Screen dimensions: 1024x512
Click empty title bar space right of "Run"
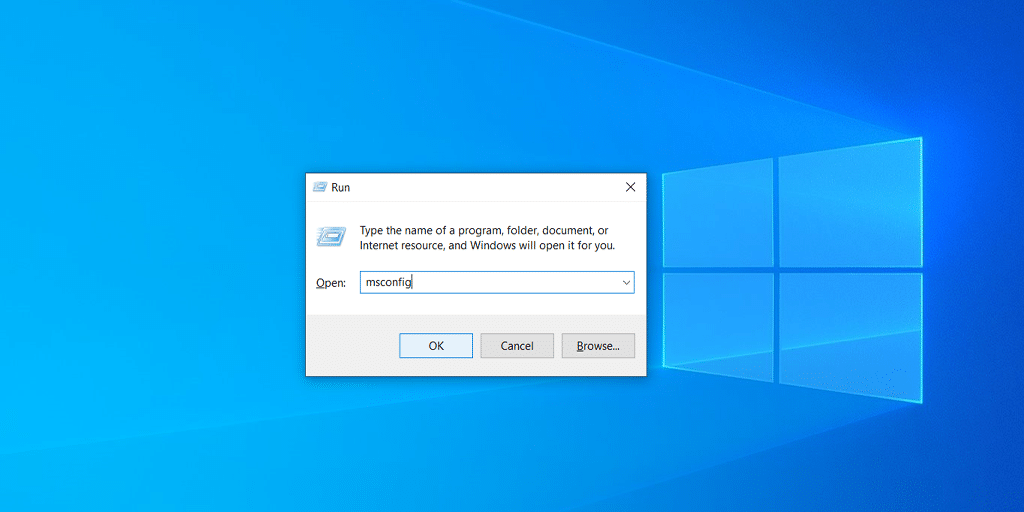tap(480, 187)
